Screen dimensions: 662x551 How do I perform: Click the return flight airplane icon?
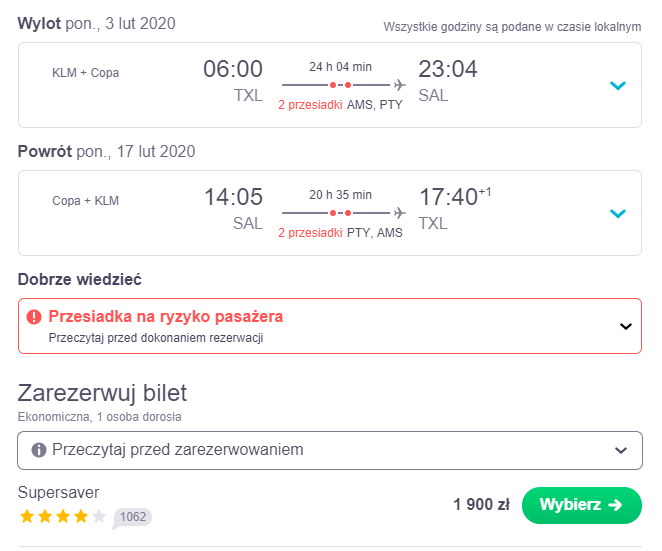point(399,213)
